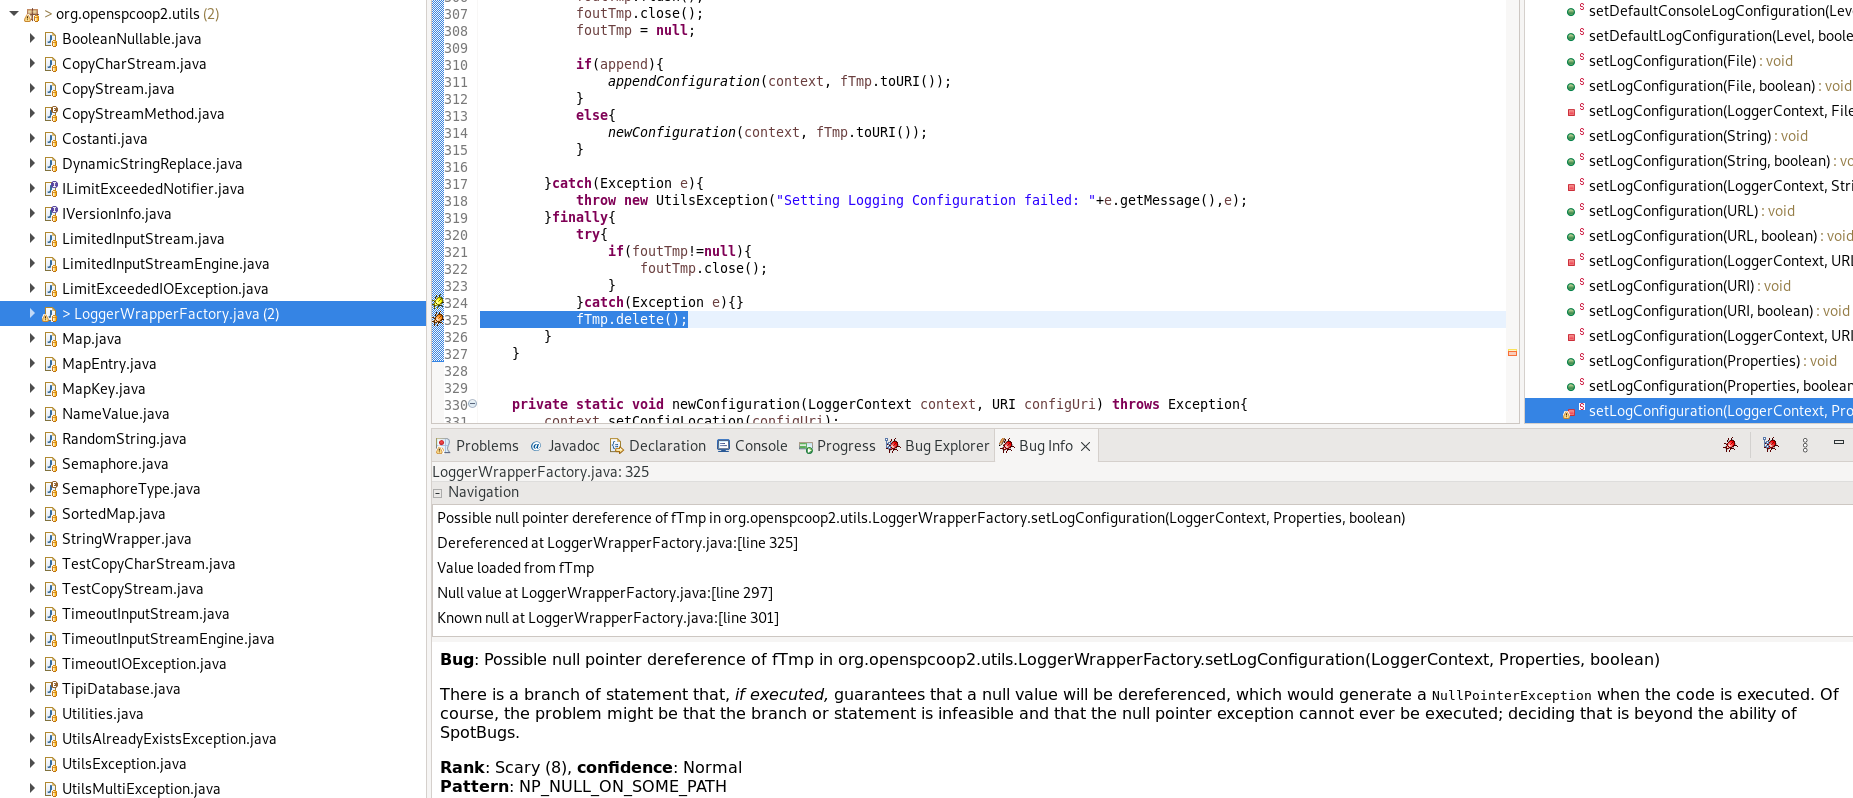Image resolution: width=1853 pixels, height=798 pixels.
Task: Click the private-method icon of setLogConfiguration(LoggerContext, URL
Action: tap(1571, 262)
